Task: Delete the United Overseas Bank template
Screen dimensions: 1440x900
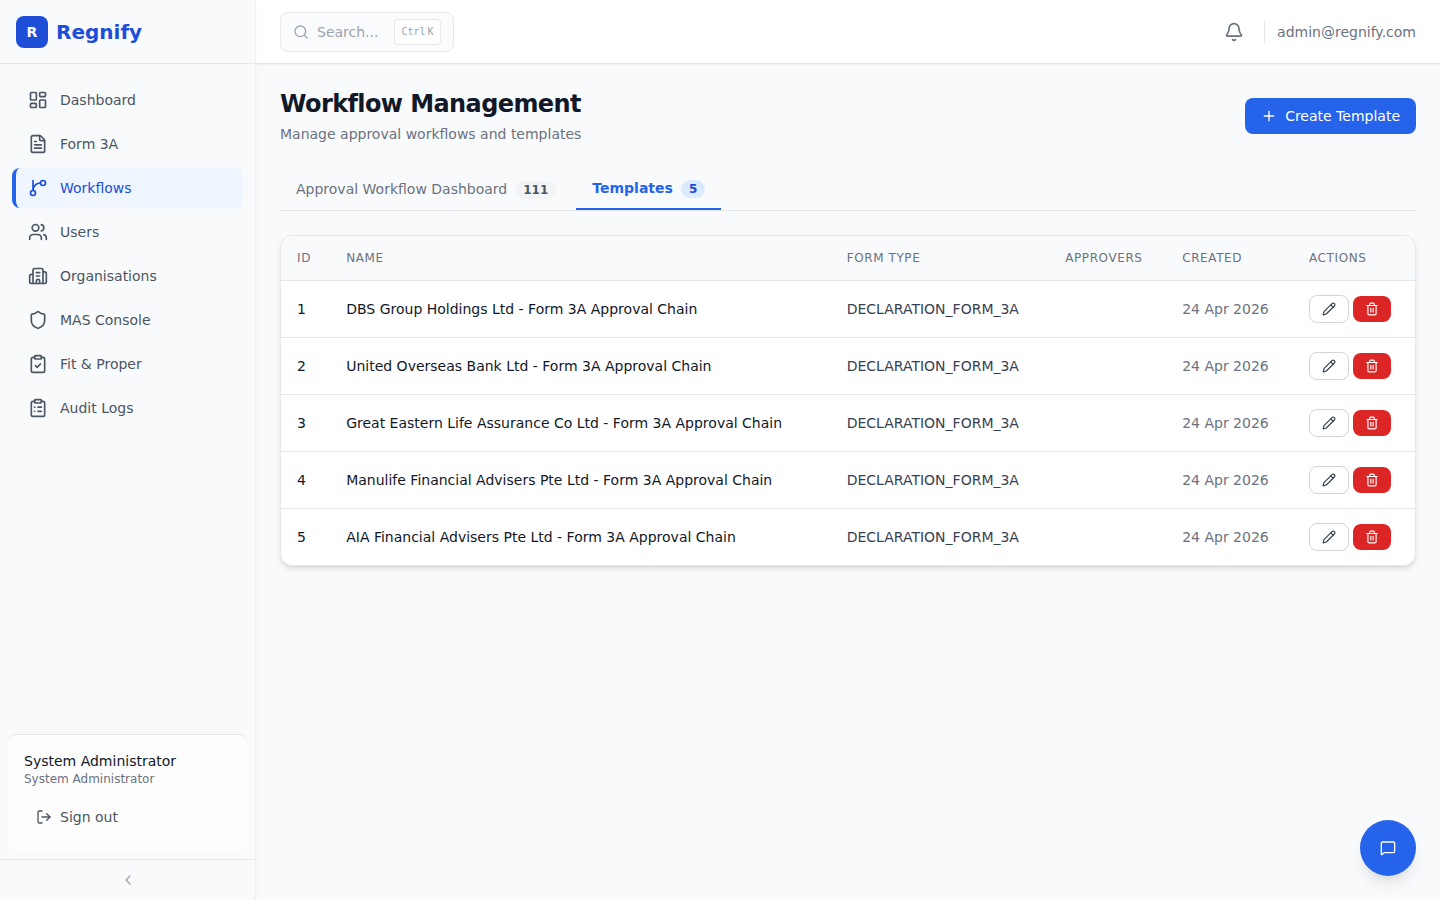Action: click(x=1372, y=366)
